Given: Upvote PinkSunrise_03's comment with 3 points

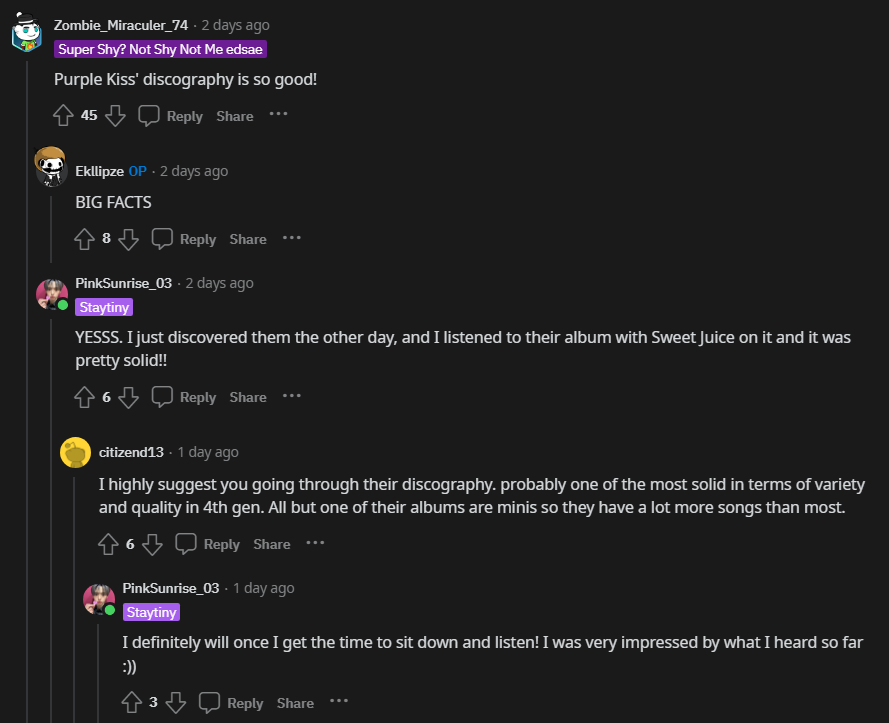Looking at the screenshot, I should point(132,703).
